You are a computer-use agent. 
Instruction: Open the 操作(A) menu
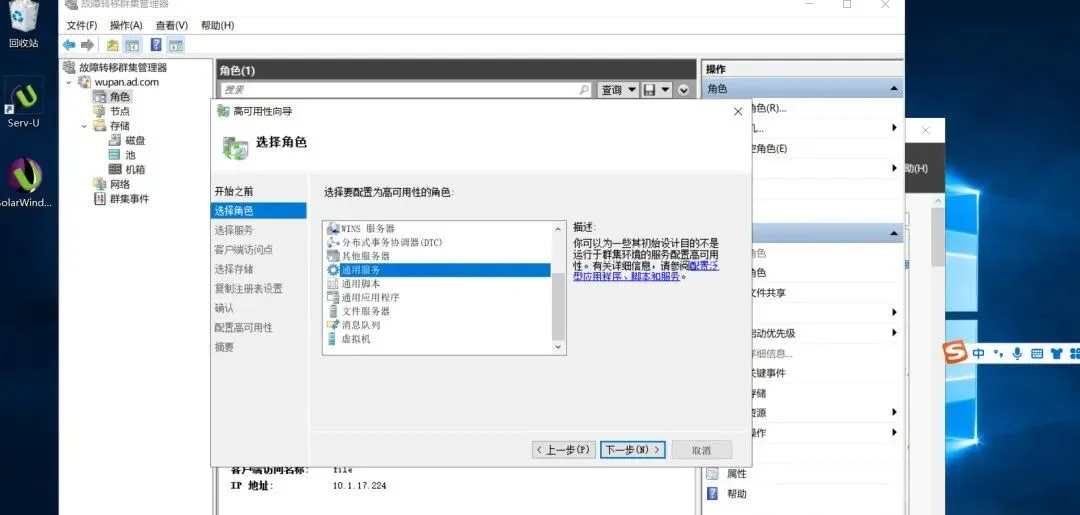126,25
